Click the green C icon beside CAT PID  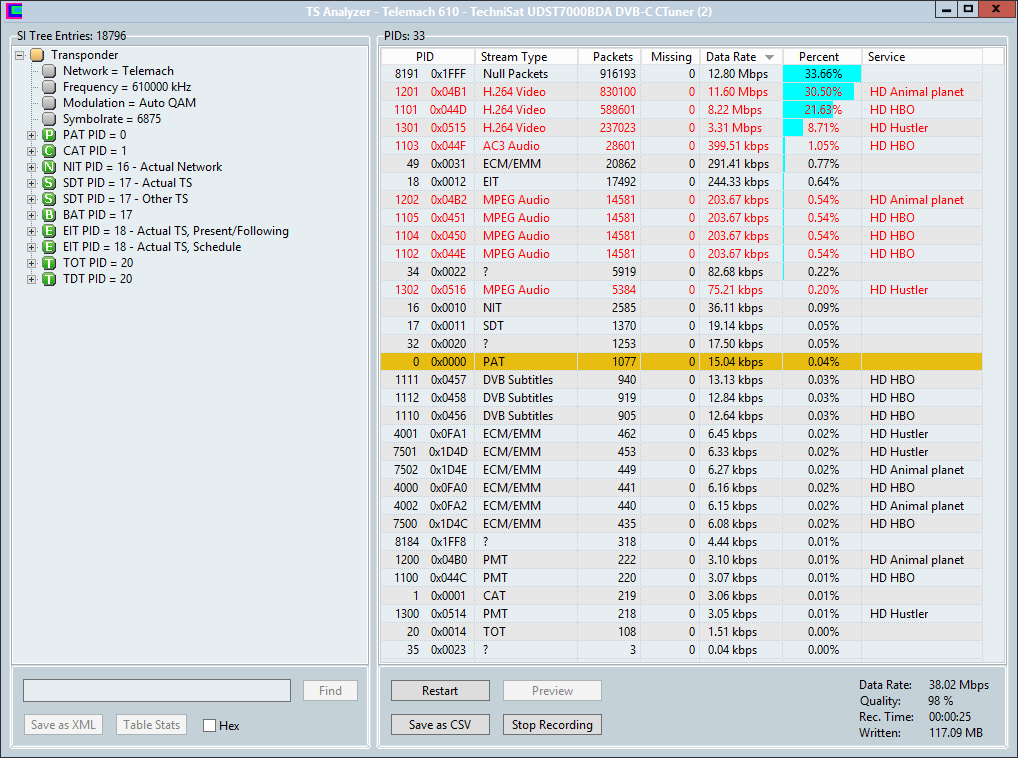point(49,151)
